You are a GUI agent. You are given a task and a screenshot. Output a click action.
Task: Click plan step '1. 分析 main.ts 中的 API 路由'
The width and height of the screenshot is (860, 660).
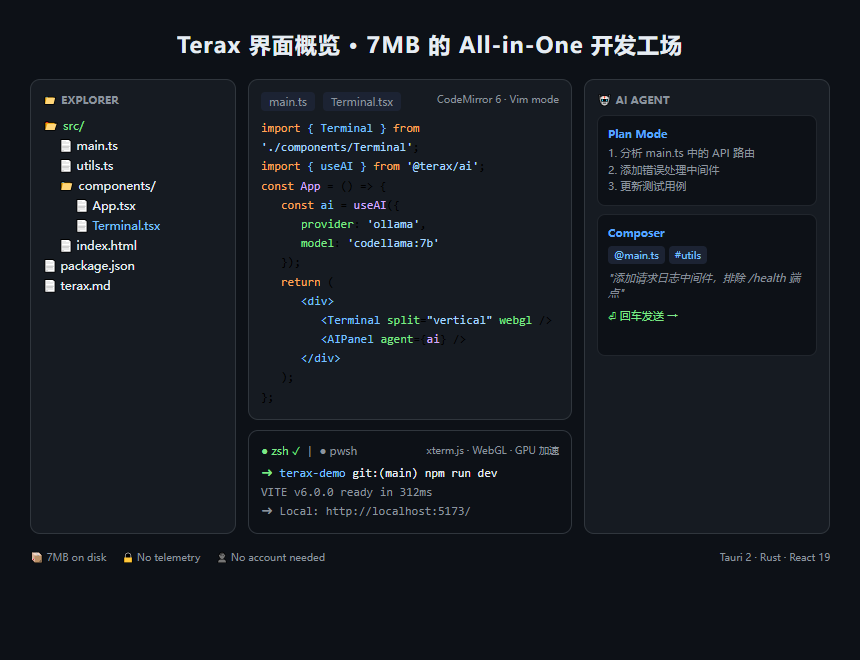681,153
